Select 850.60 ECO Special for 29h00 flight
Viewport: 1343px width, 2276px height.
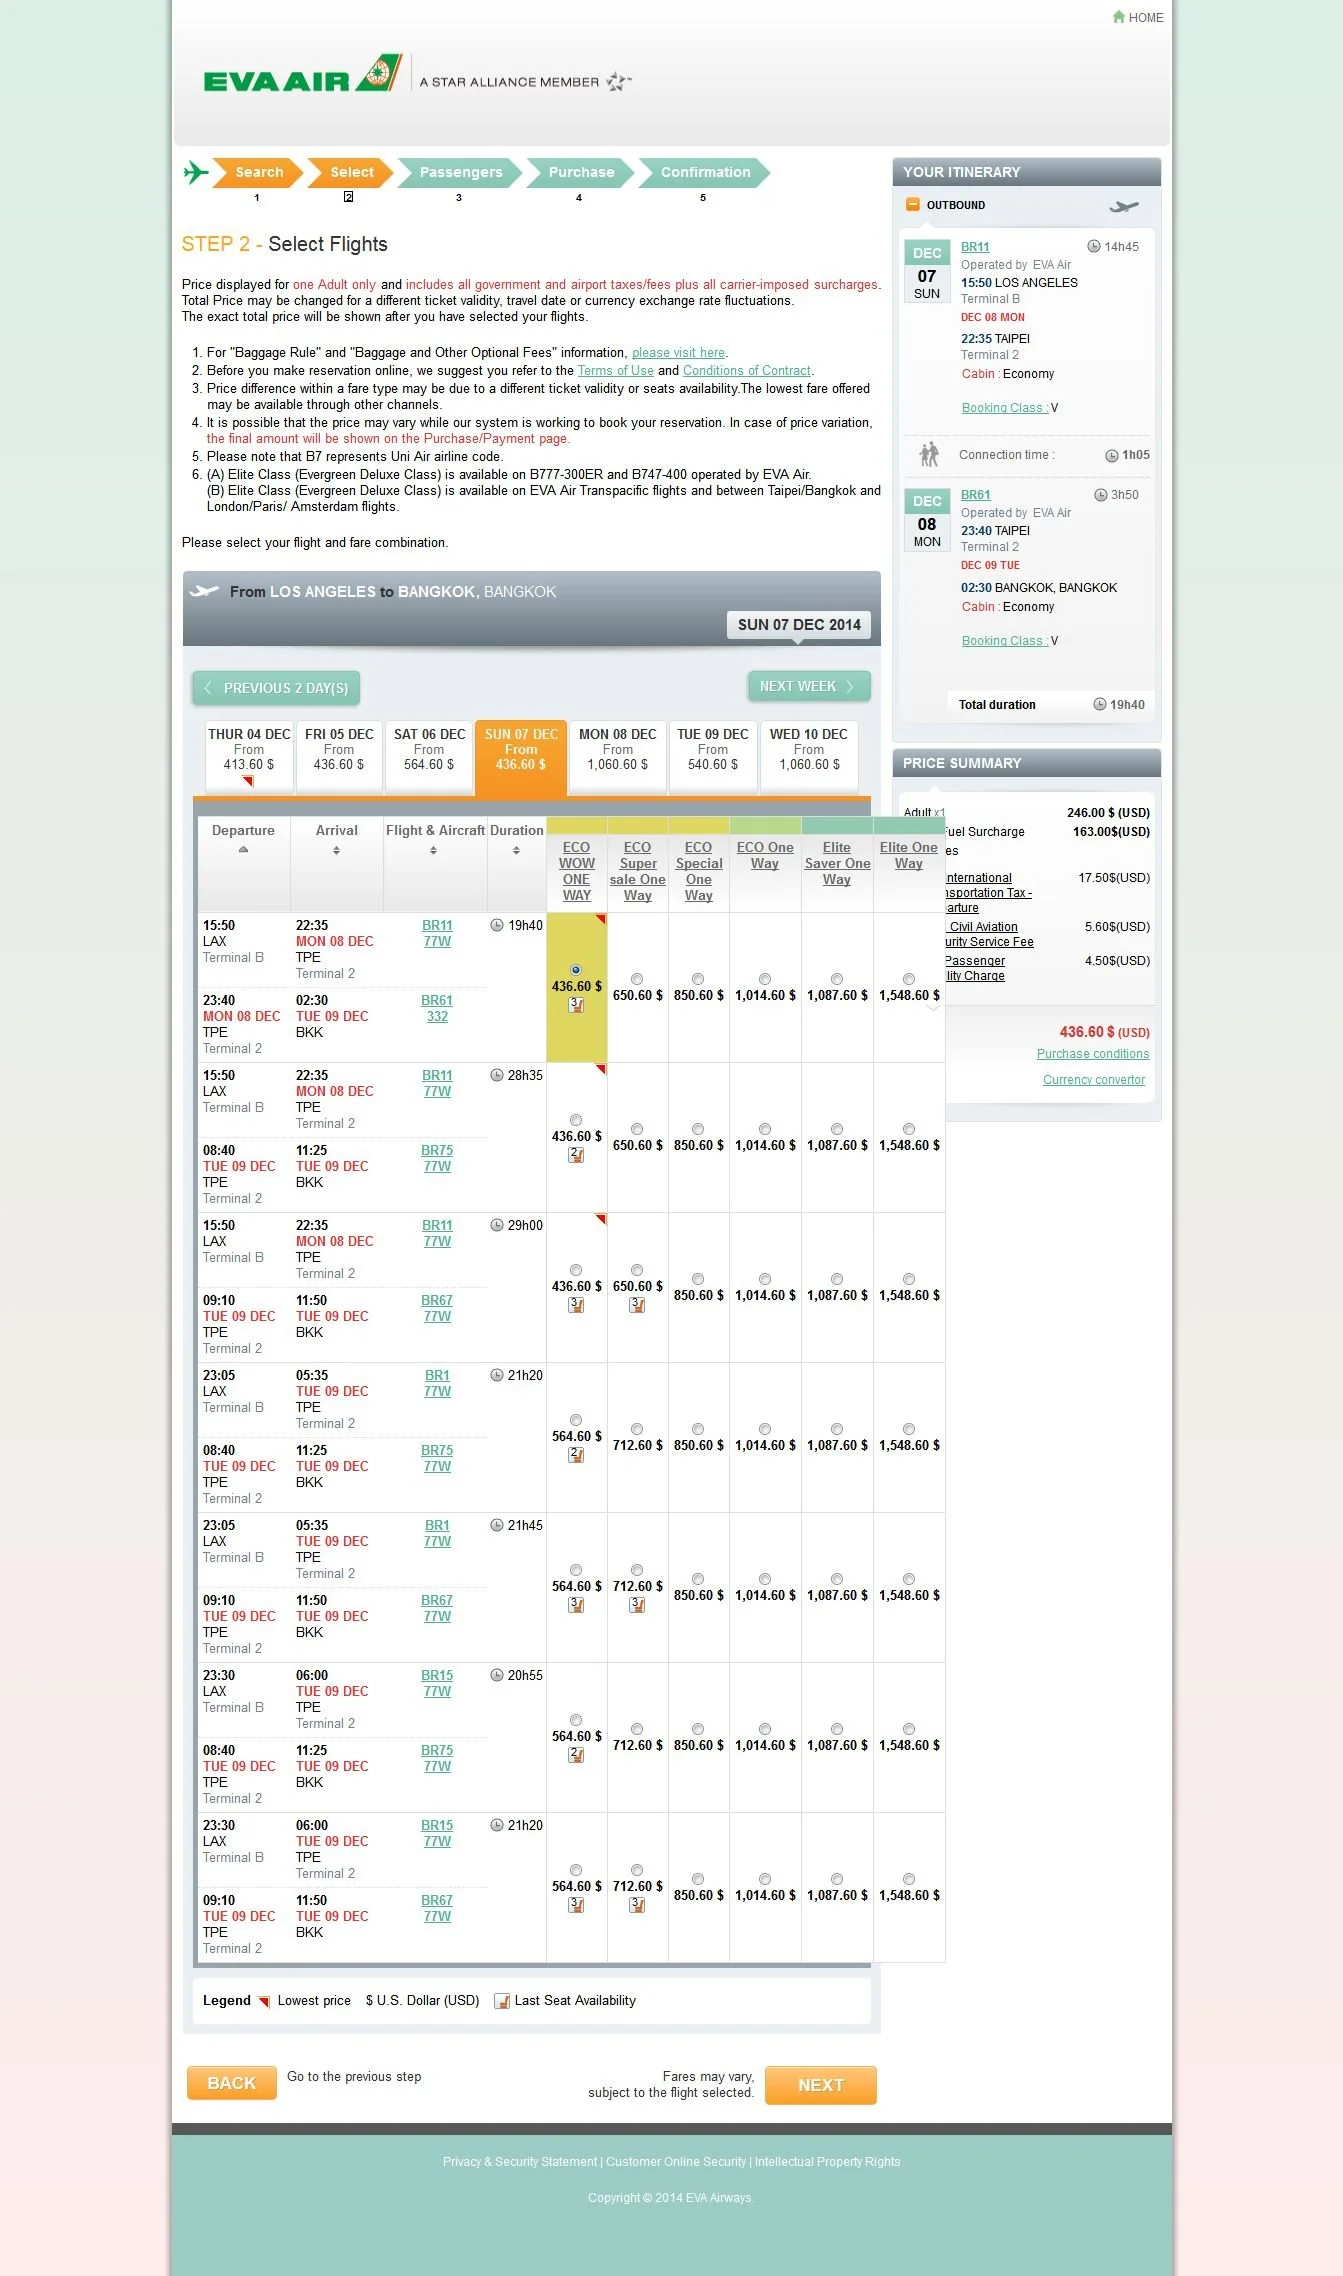(x=698, y=1279)
